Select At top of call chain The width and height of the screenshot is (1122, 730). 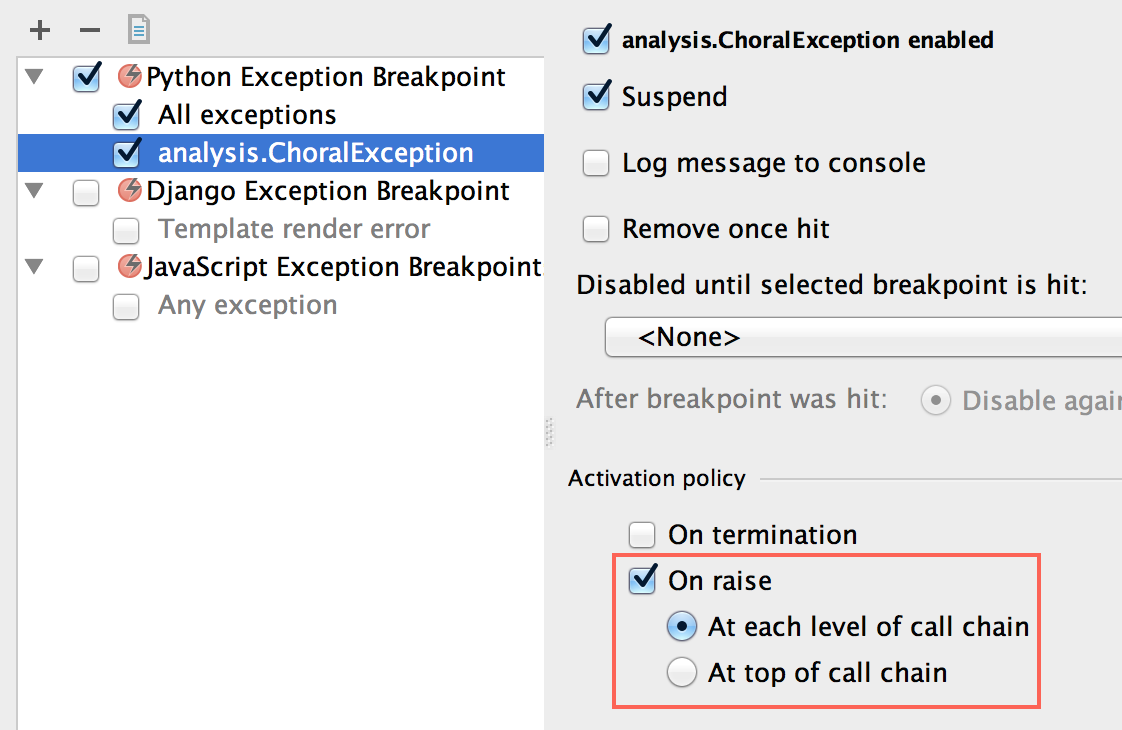(681, 673)
